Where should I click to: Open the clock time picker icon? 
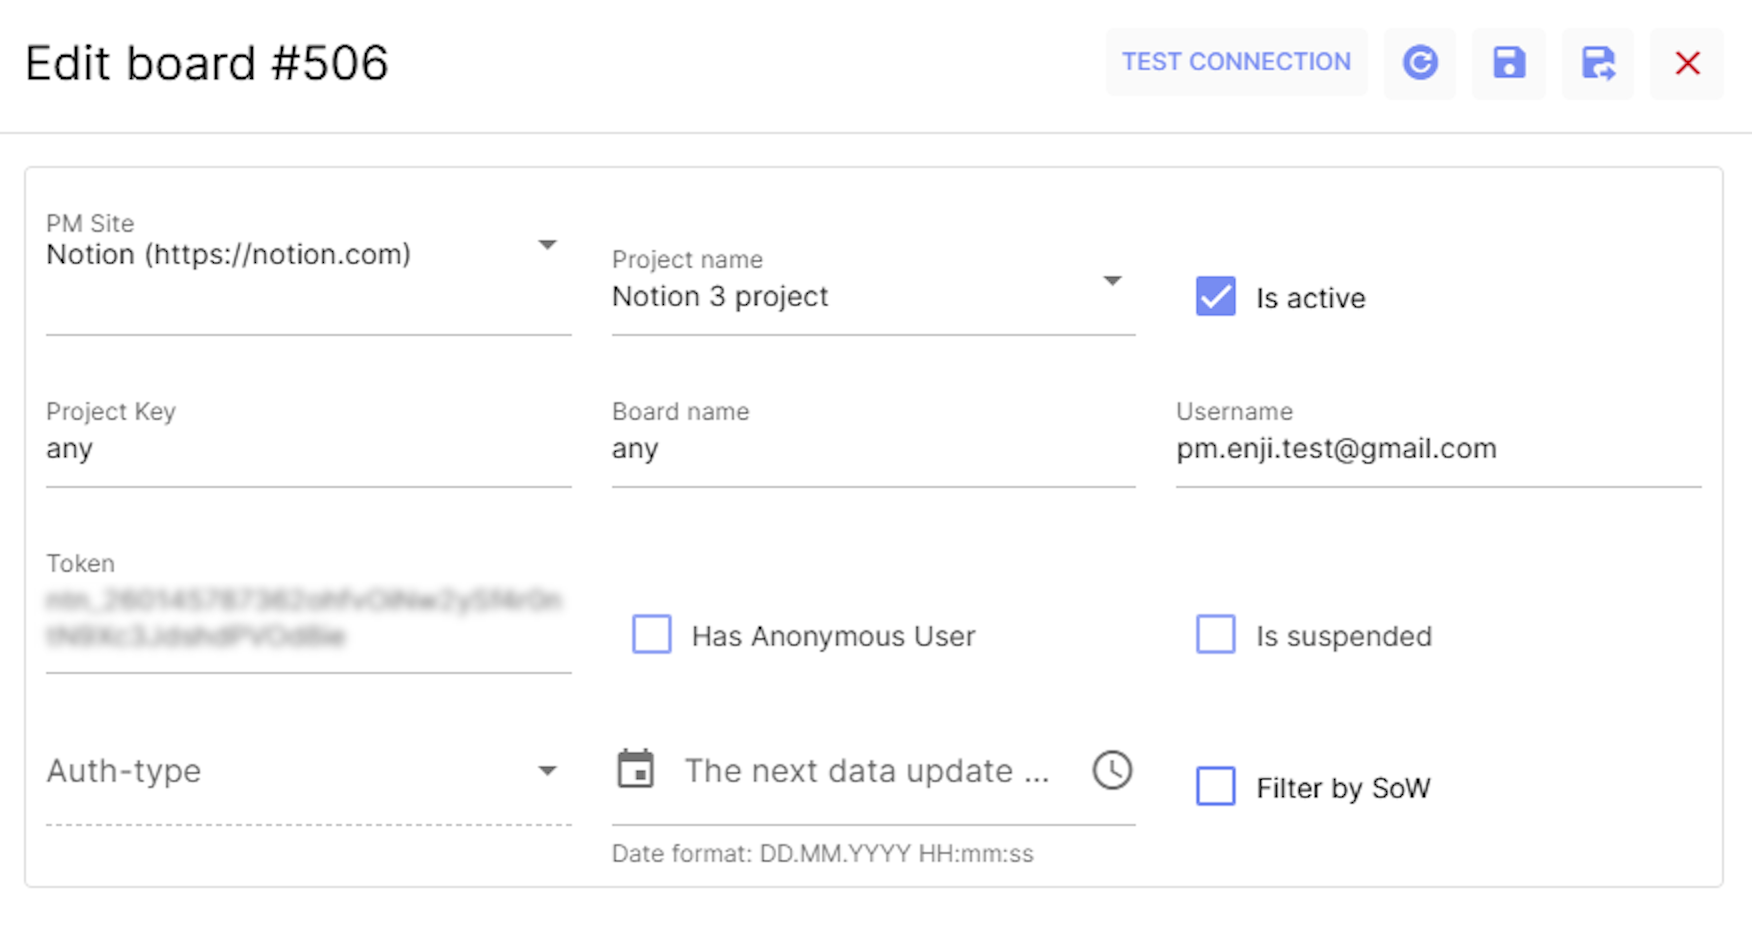pos(1112,770)
